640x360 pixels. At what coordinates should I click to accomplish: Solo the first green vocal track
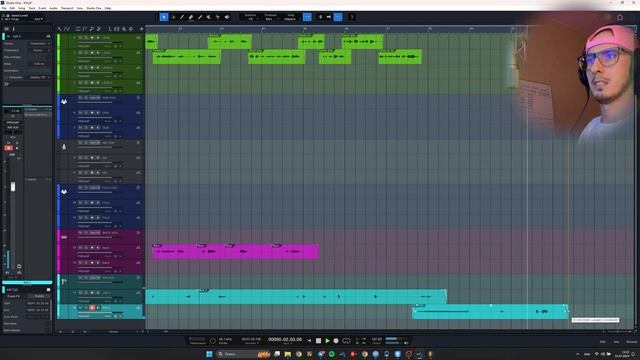point(86,38)
